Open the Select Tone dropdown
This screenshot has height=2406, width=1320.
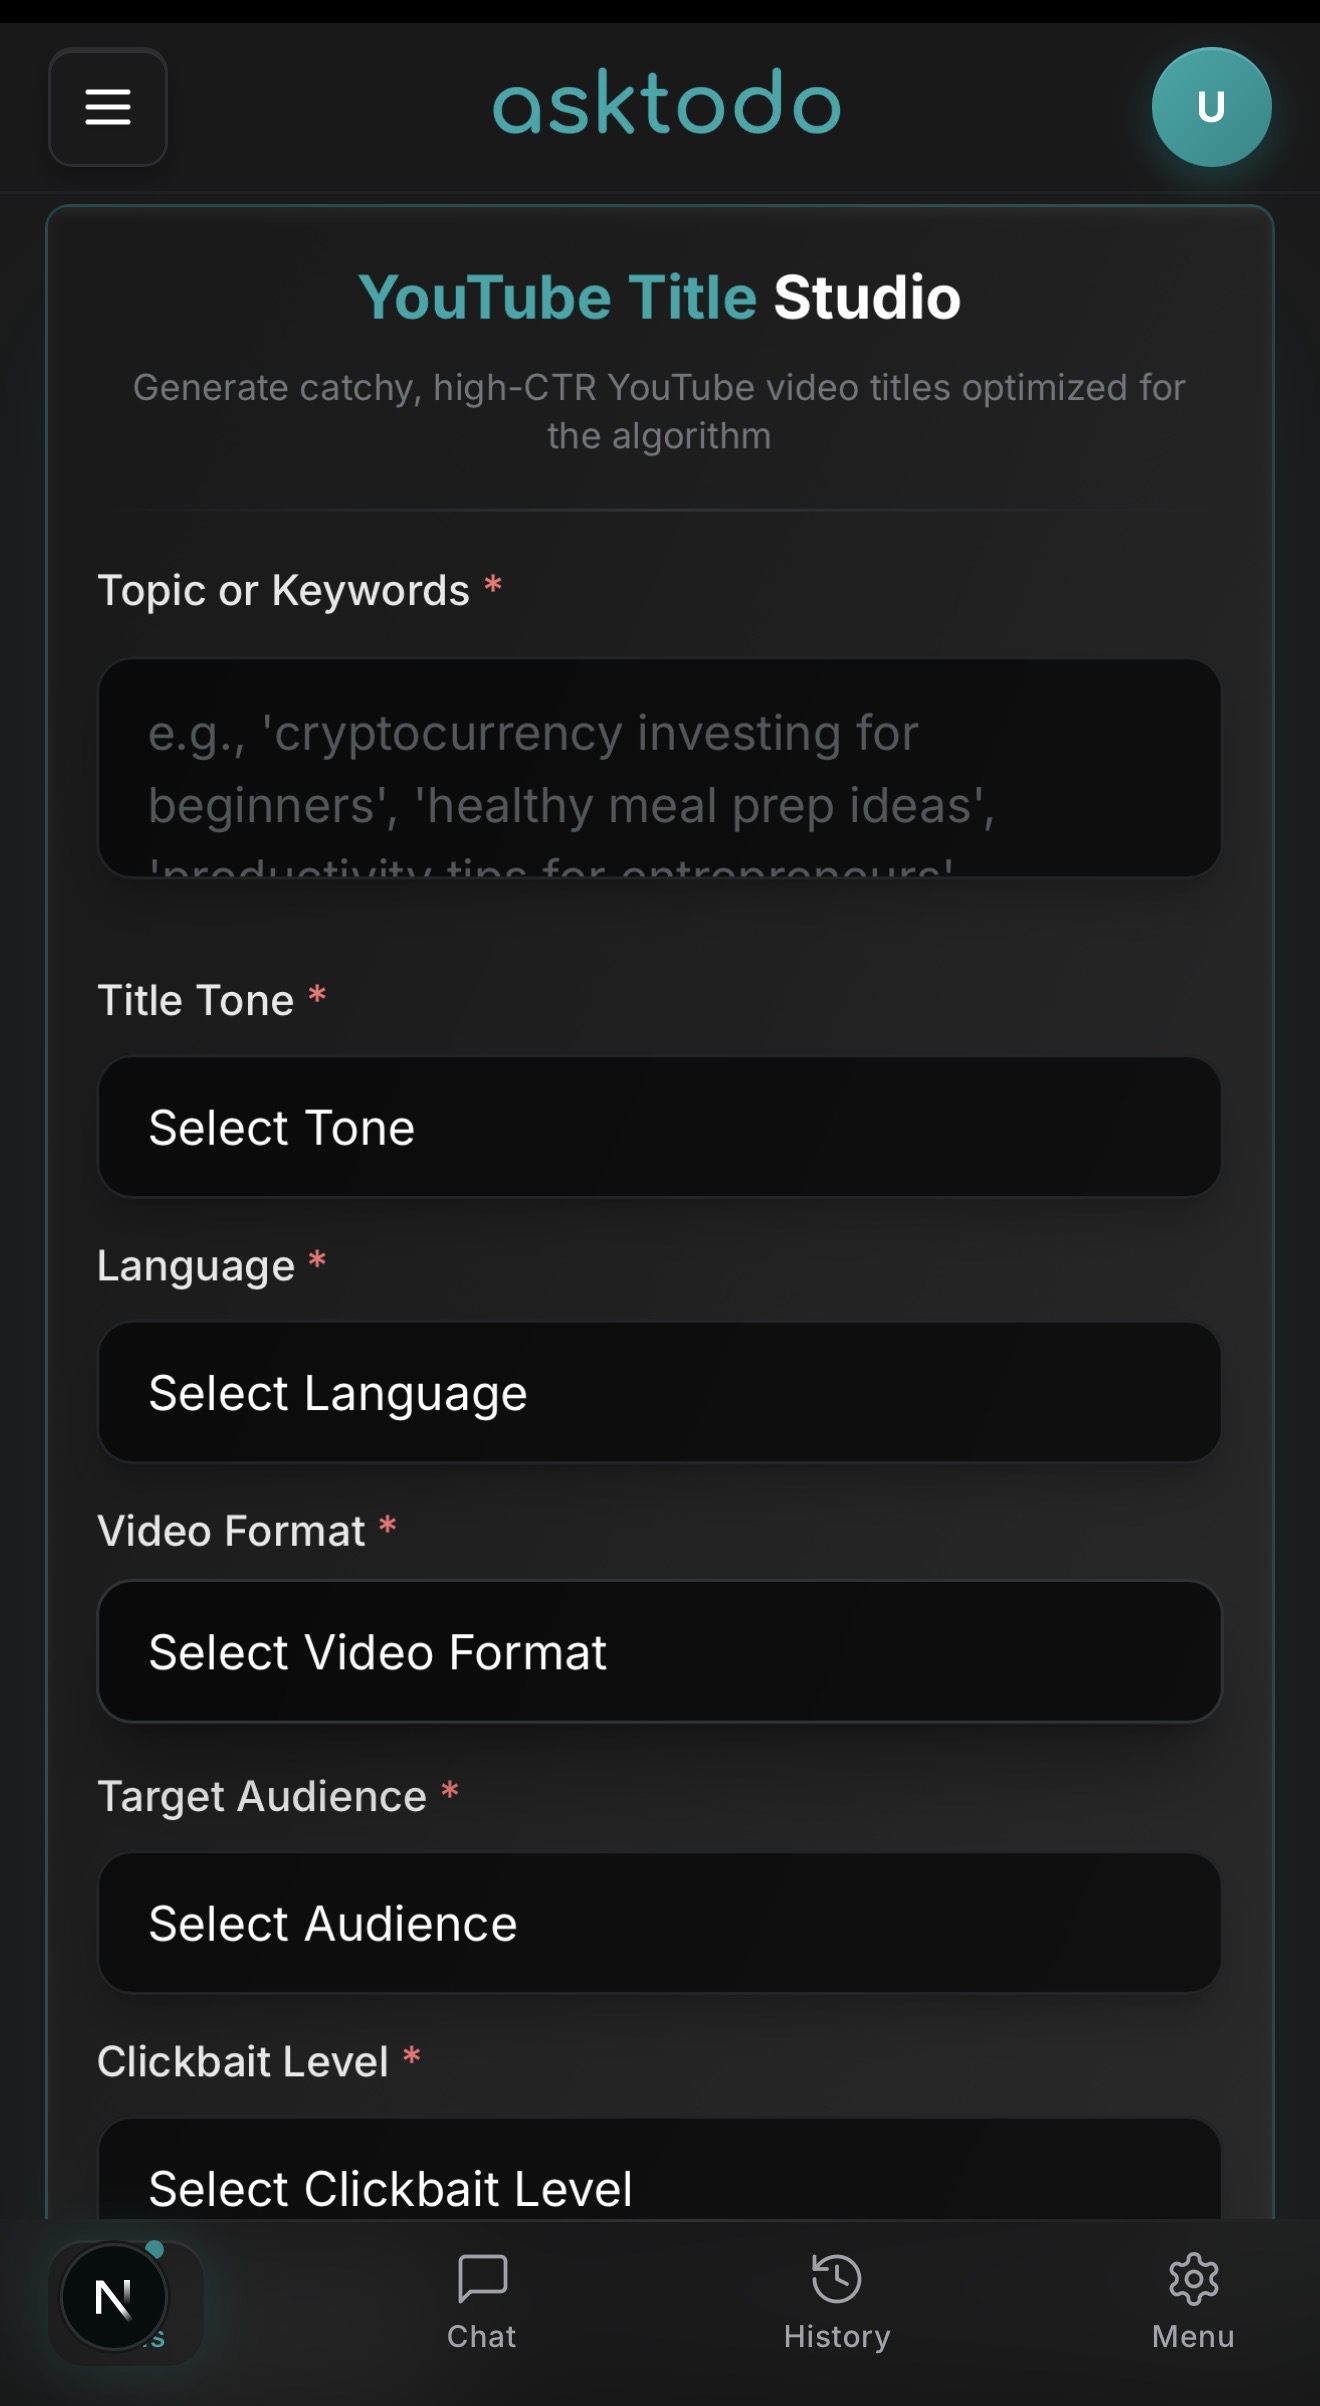659,1126
